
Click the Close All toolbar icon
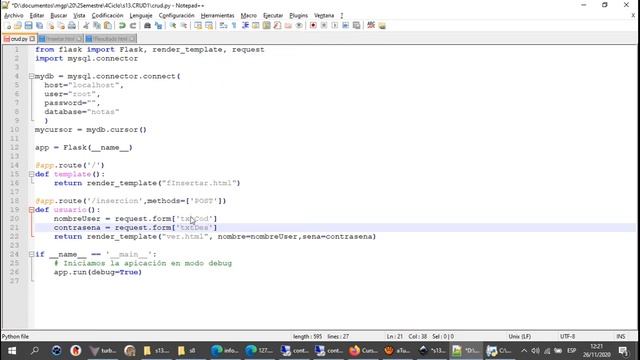click(x=61, y=26)
